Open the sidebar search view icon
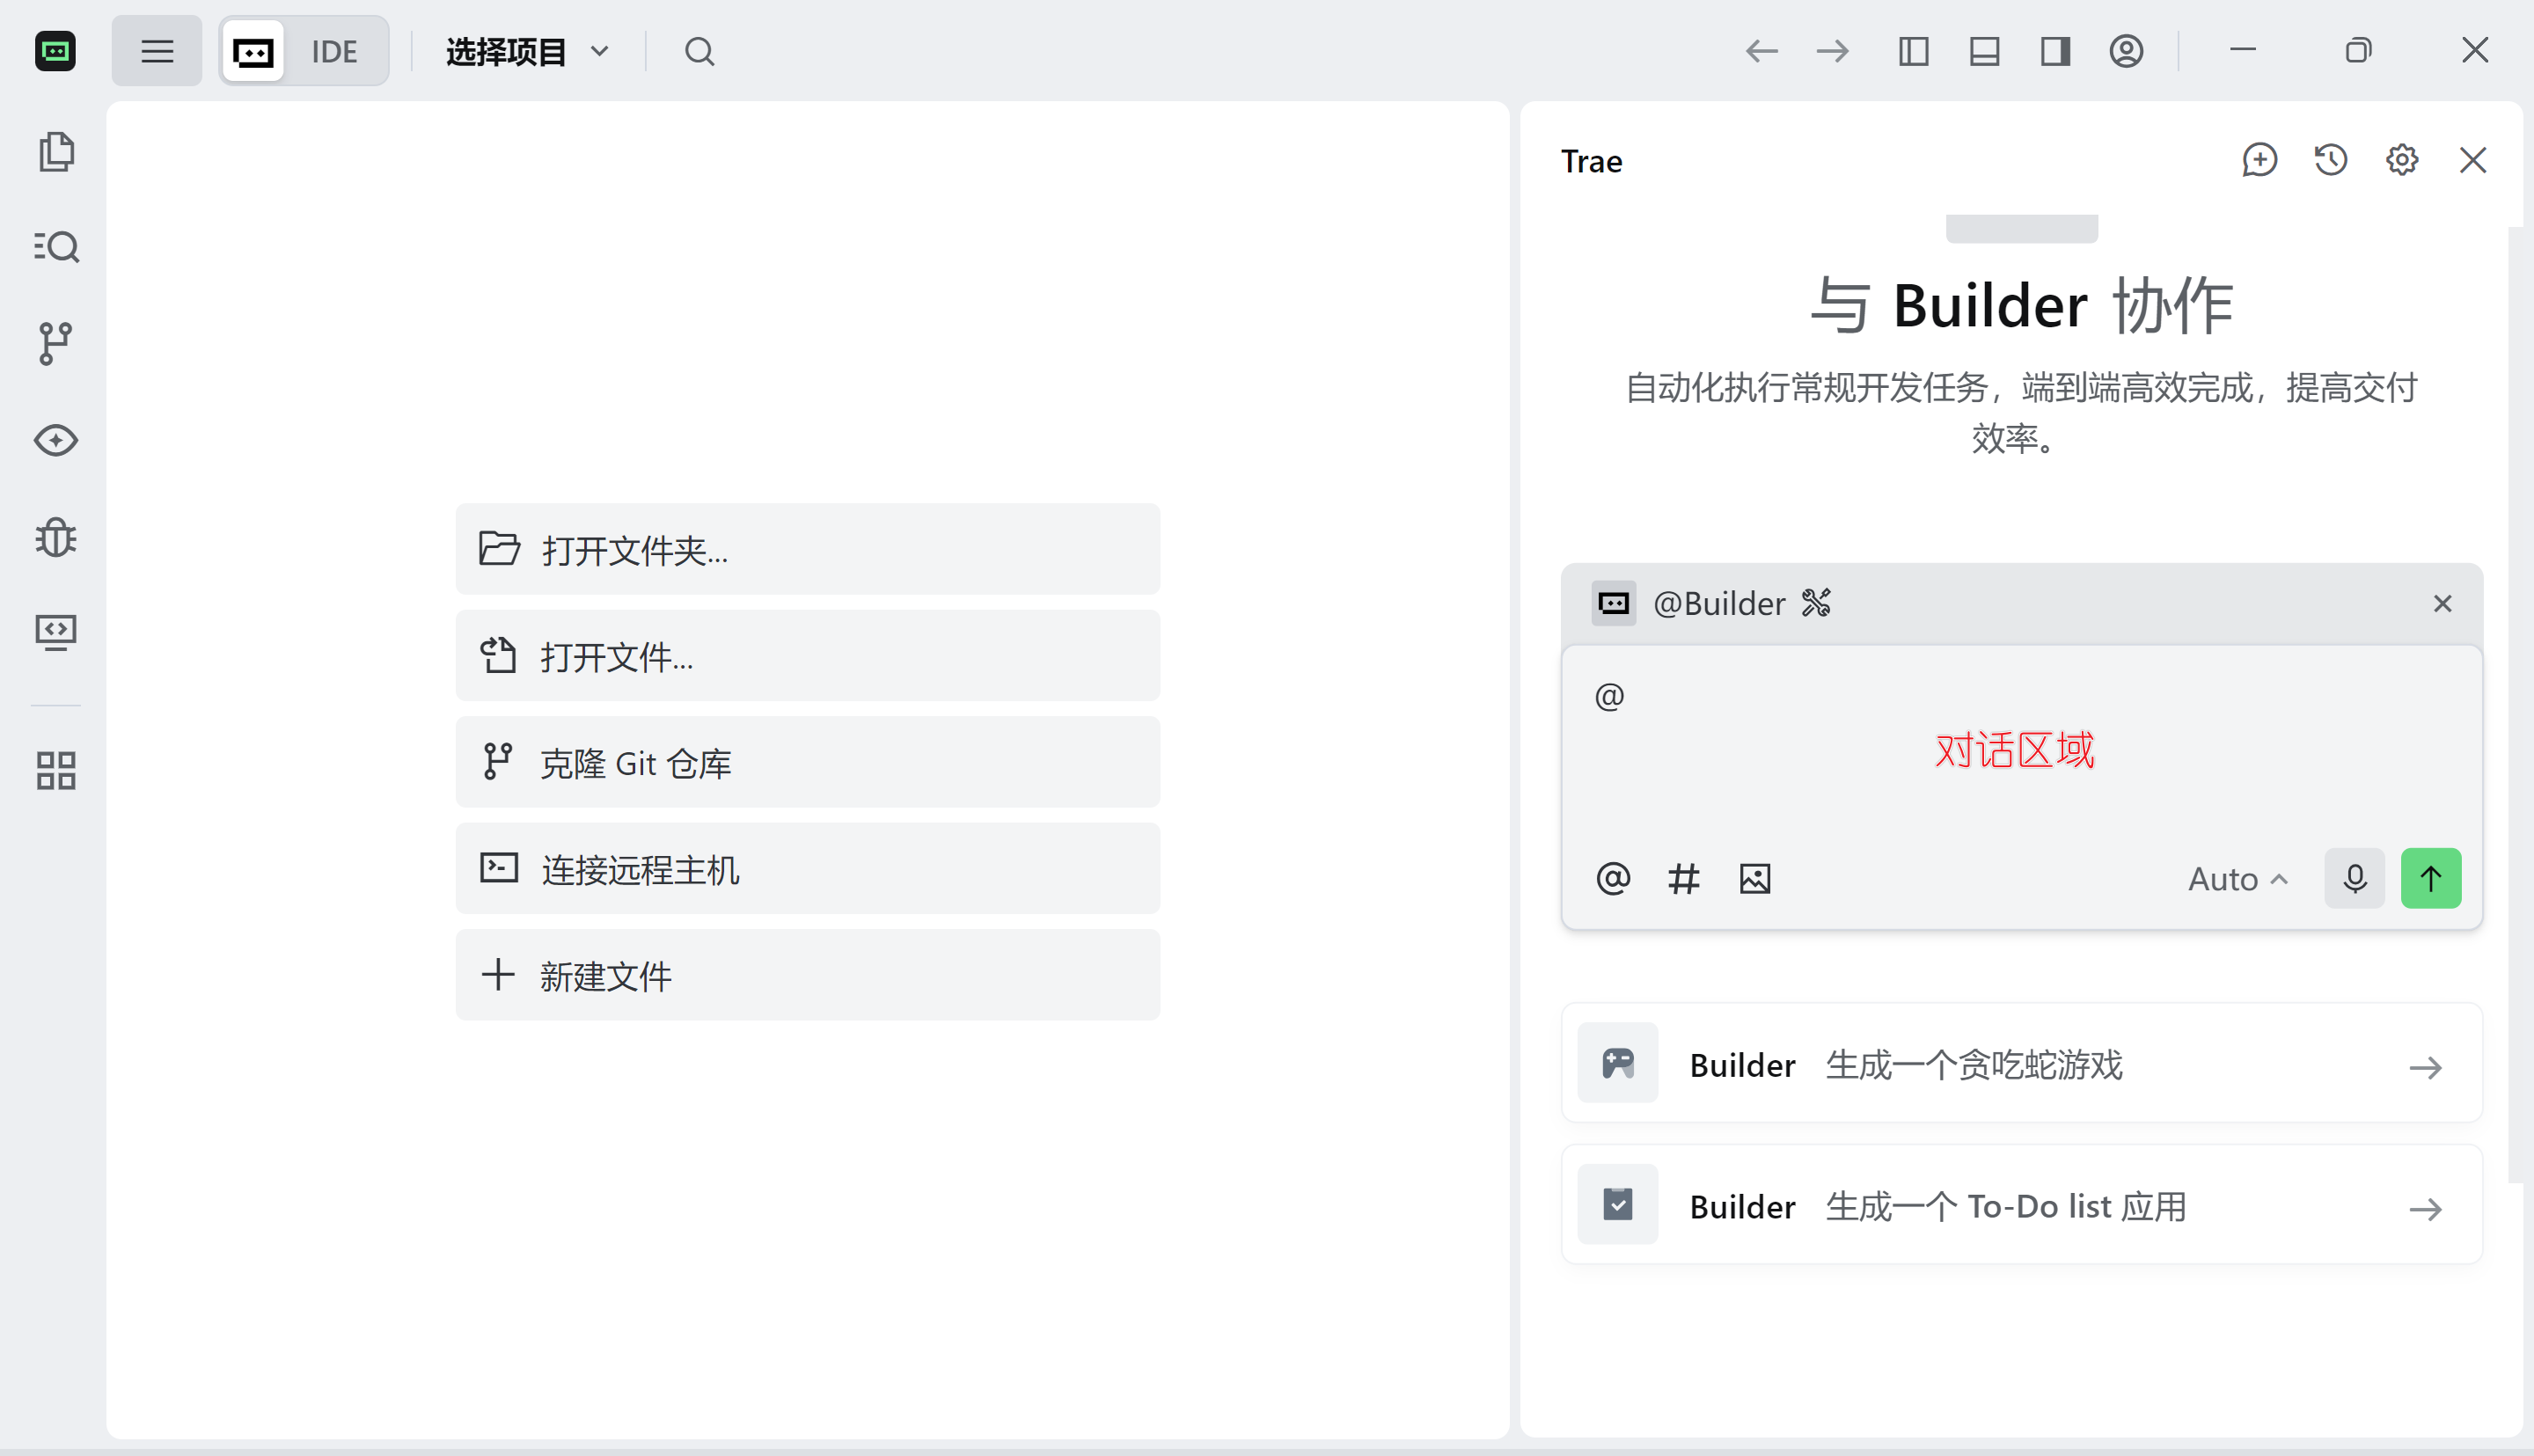Viewport: 2534px width, 1456px height. point(56,247)
